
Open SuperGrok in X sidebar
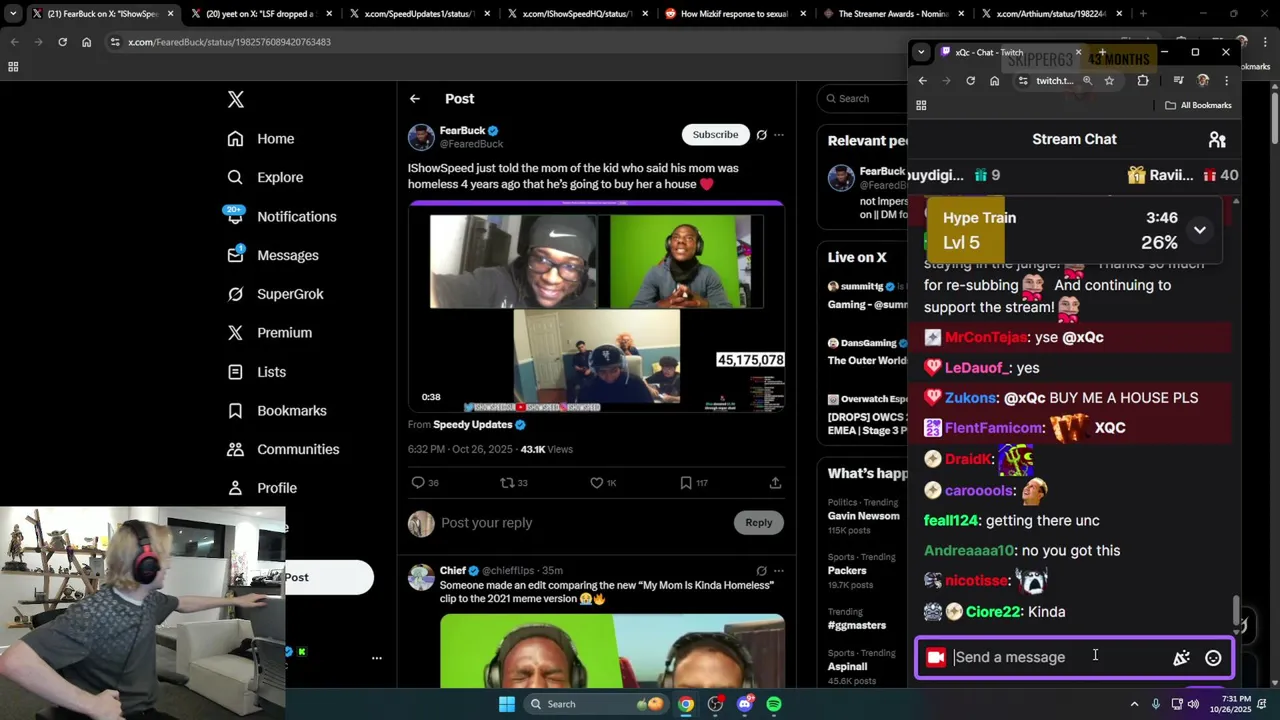tap(274, 294)
